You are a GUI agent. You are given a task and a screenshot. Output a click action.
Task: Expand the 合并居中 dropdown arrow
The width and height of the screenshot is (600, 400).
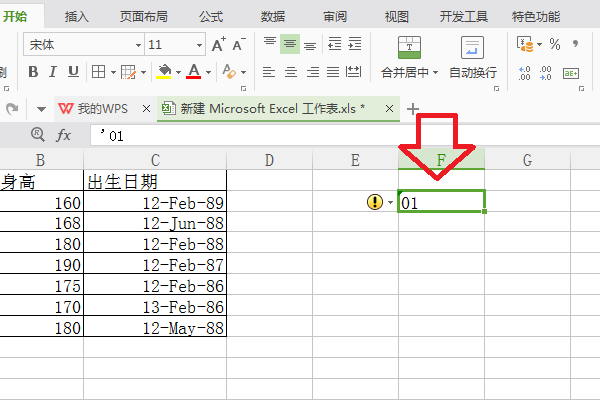(435, 72)
